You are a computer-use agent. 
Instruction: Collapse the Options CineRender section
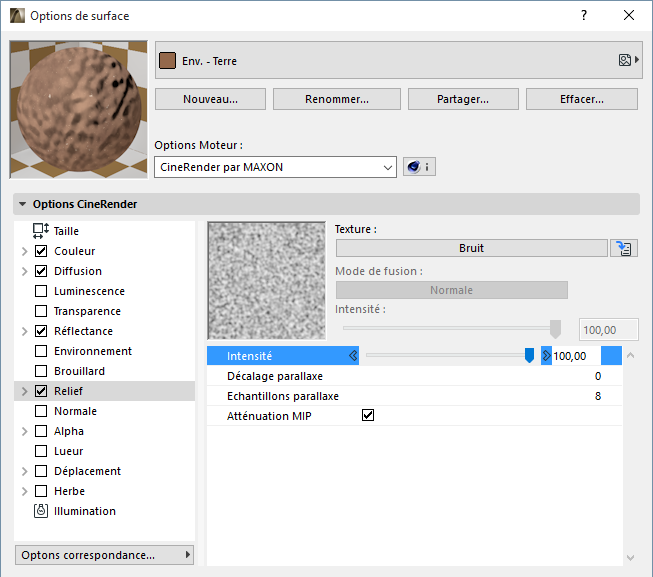click(23, 204)
